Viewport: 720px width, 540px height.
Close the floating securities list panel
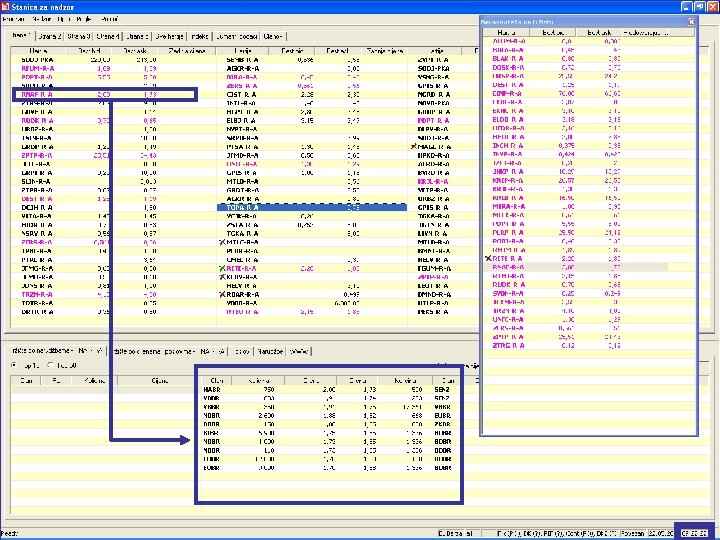click(x=692, y=22)
